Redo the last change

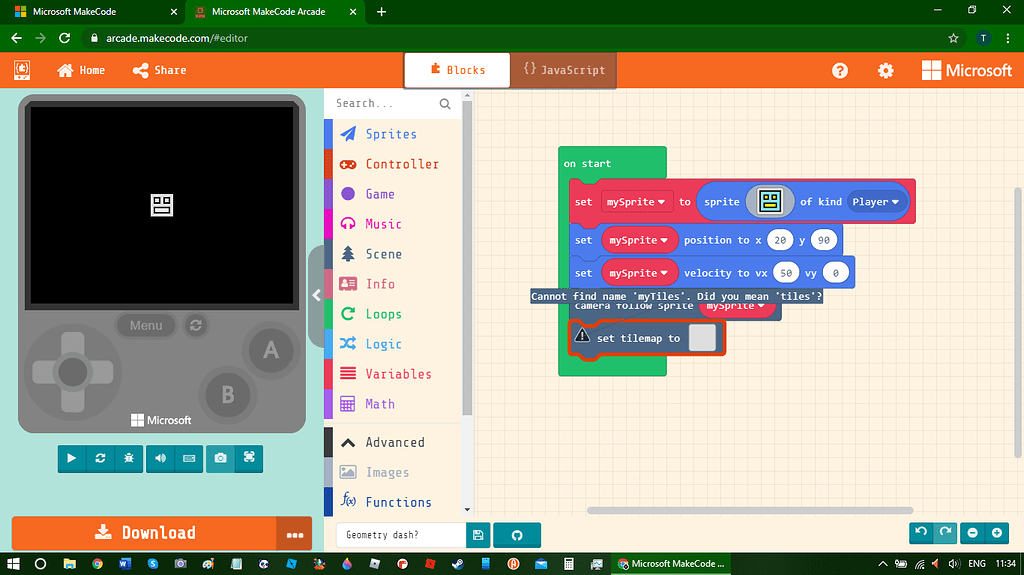click(x=945, y=533)
